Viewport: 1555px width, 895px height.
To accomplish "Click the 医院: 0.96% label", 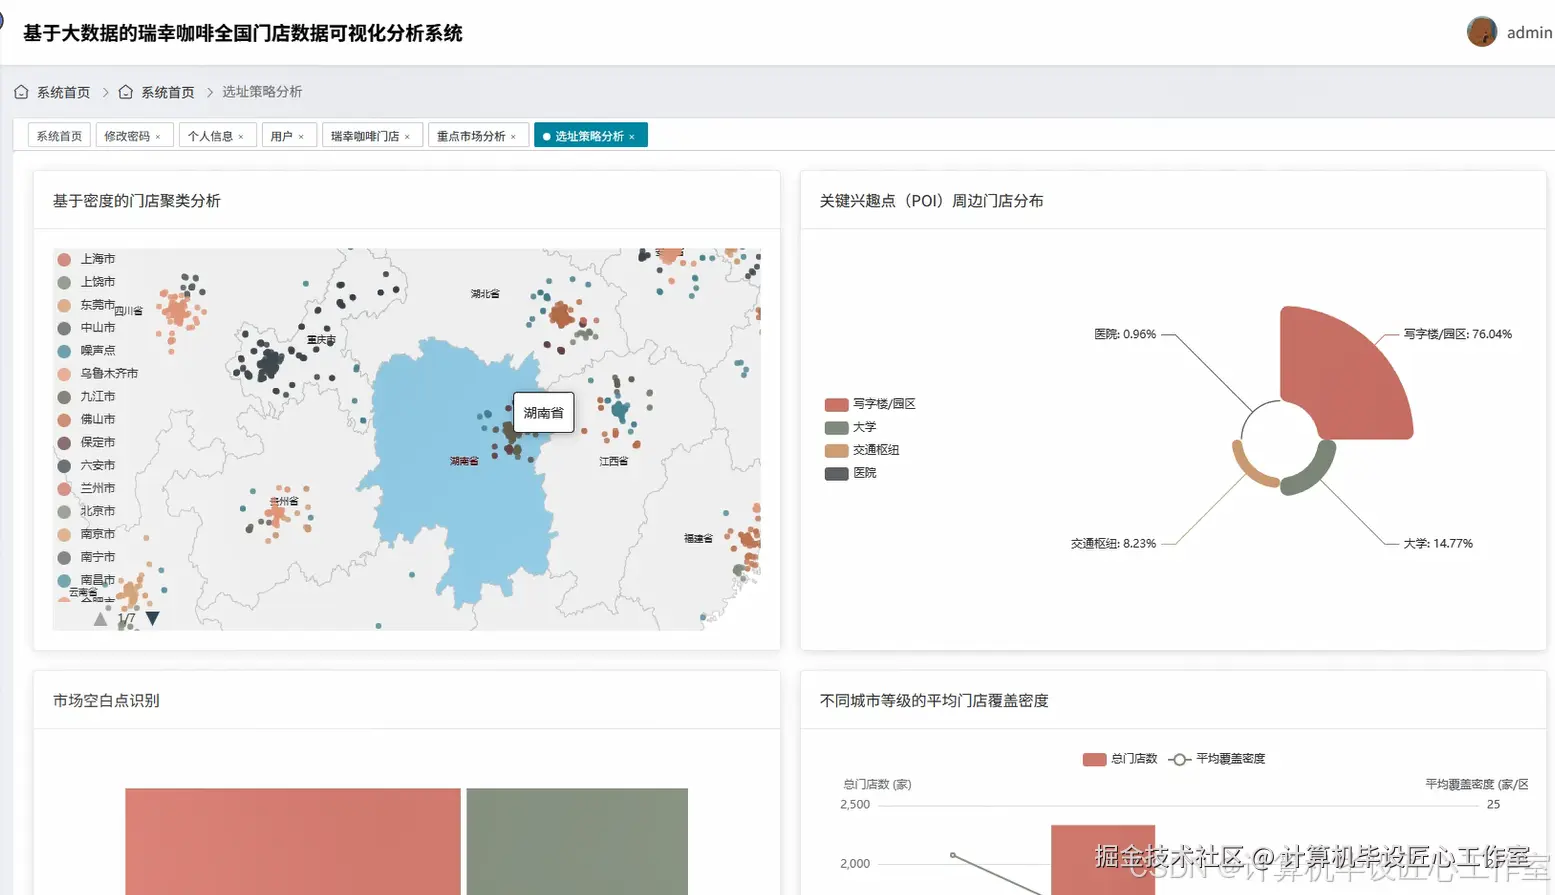I will pyautogui.click(x=1125, y=334).
